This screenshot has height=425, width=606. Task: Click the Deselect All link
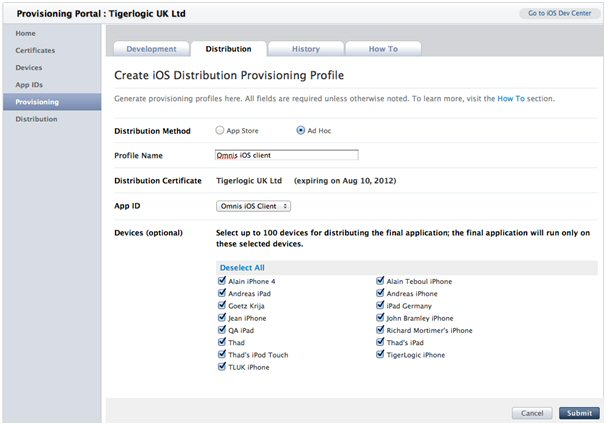241,268
